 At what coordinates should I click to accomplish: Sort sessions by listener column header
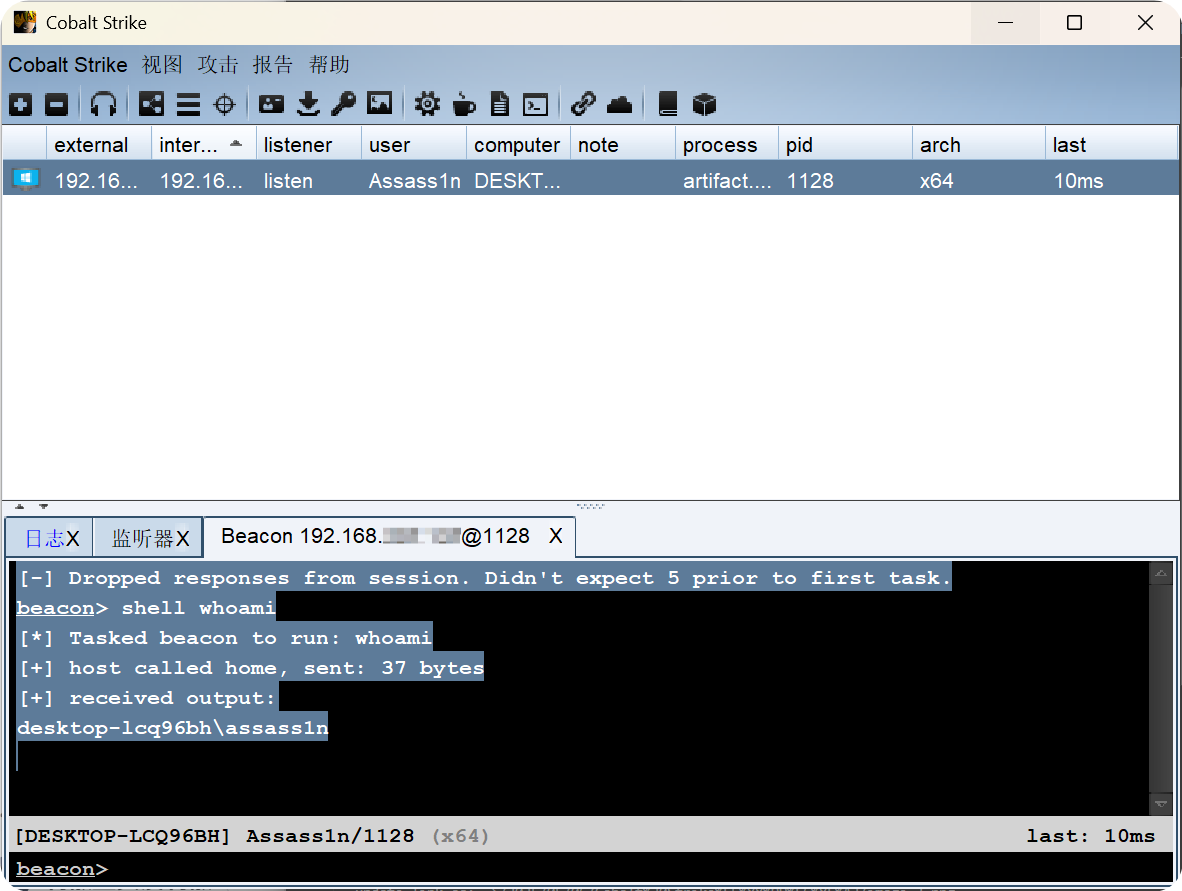tap(308, 145)
